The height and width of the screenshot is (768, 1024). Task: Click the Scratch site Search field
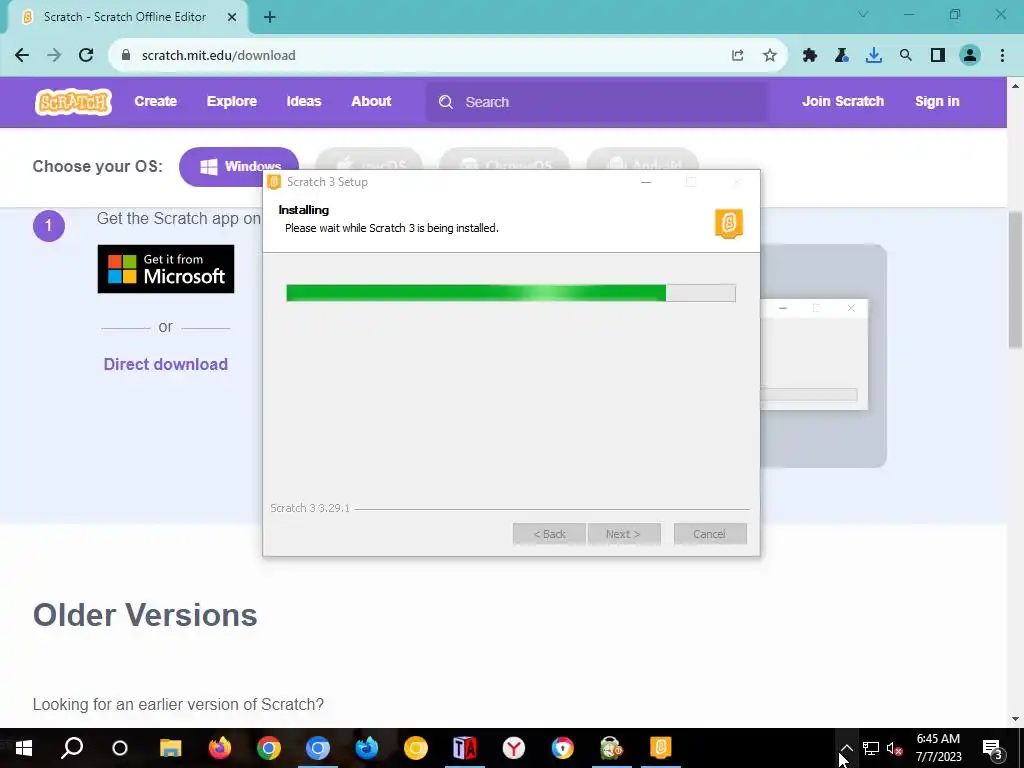click(x=597, y=102)
